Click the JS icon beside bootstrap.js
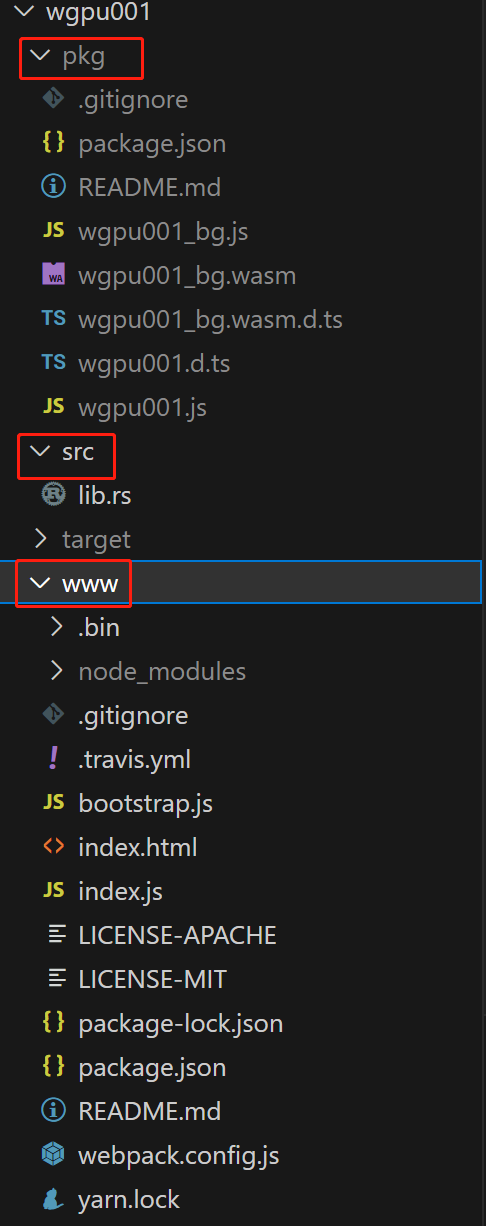This screenshot has height=1226, width=486. (x=53, y=803)
